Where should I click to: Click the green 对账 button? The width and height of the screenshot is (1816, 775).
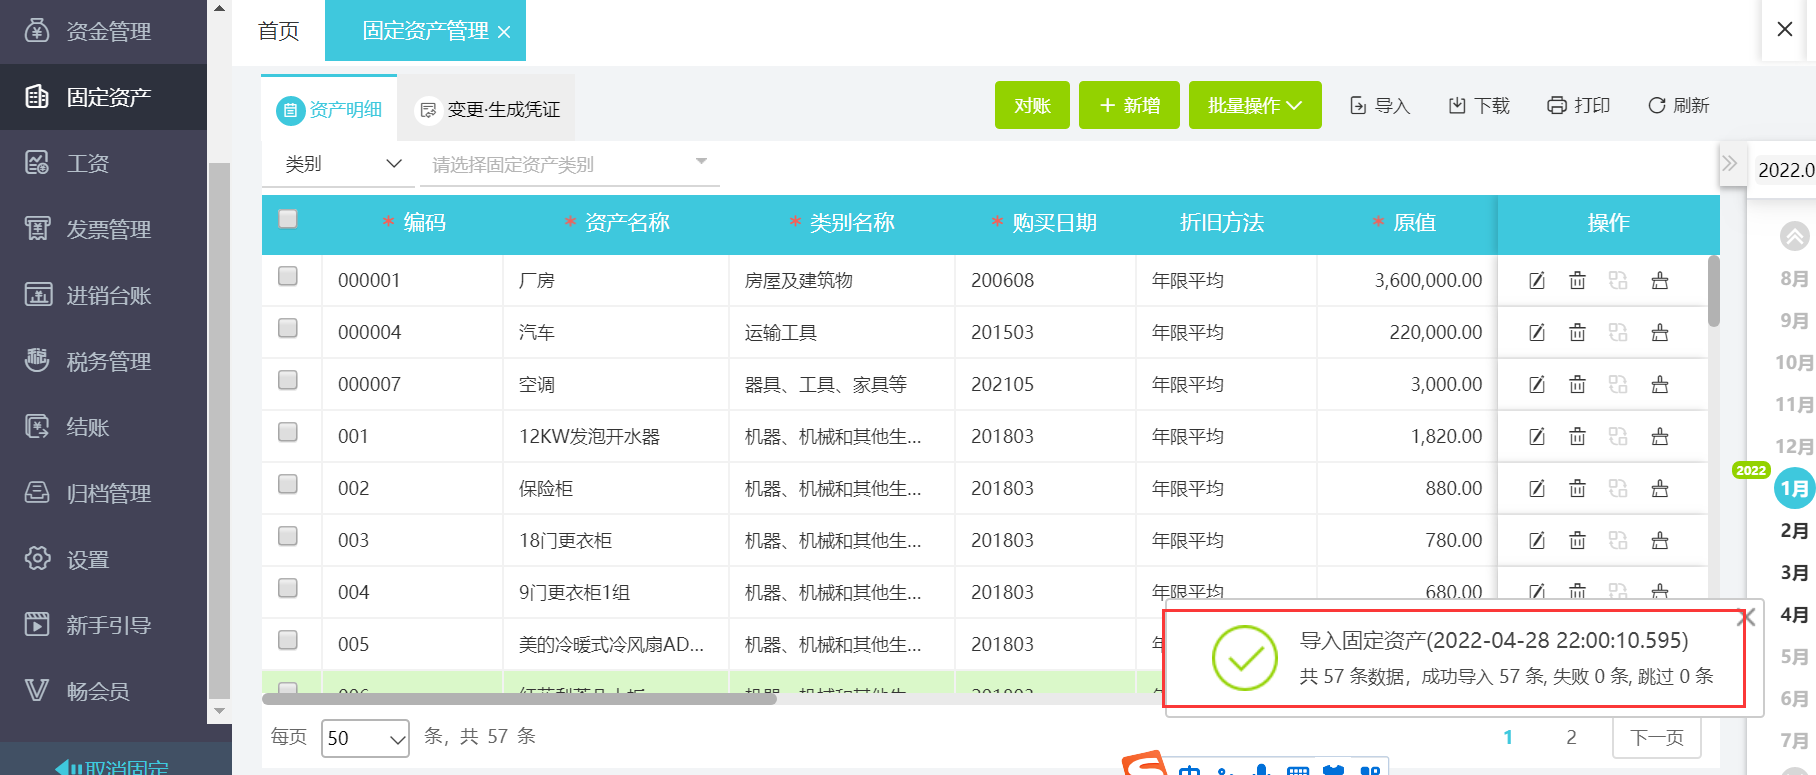click(x=1032, y=106)
